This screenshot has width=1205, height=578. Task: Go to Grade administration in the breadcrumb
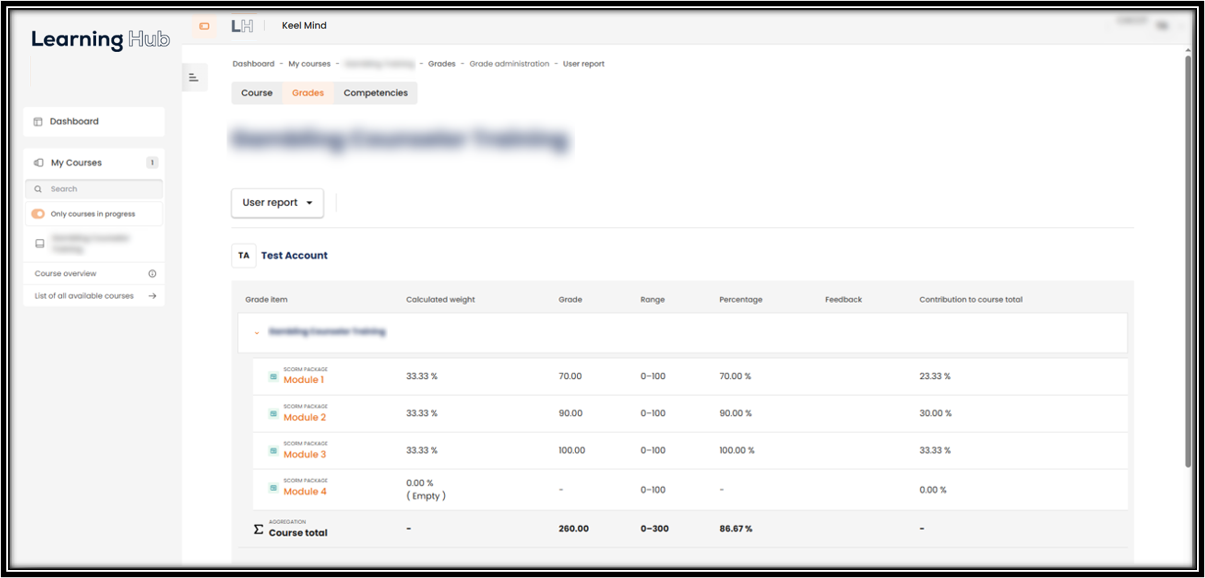510,64
